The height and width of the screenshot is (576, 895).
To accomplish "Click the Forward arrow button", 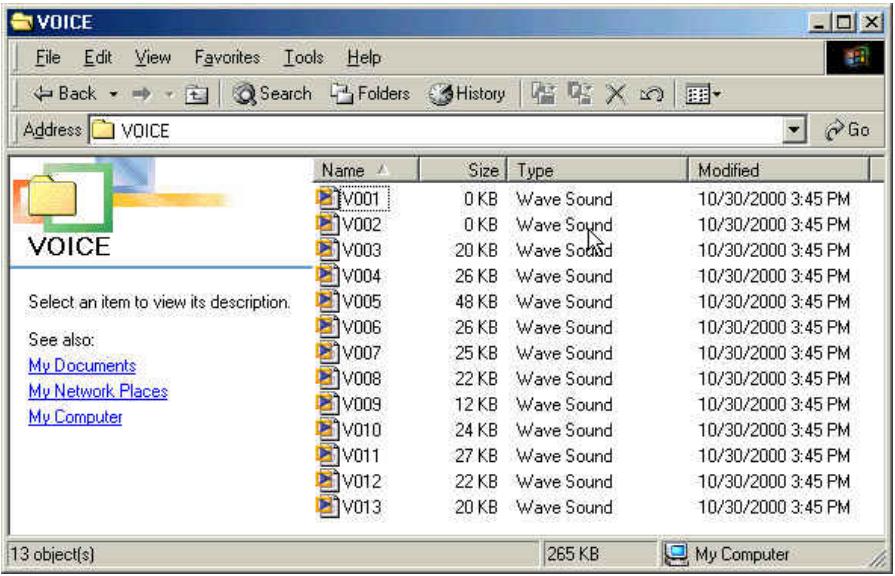I will tap(142, 94).
